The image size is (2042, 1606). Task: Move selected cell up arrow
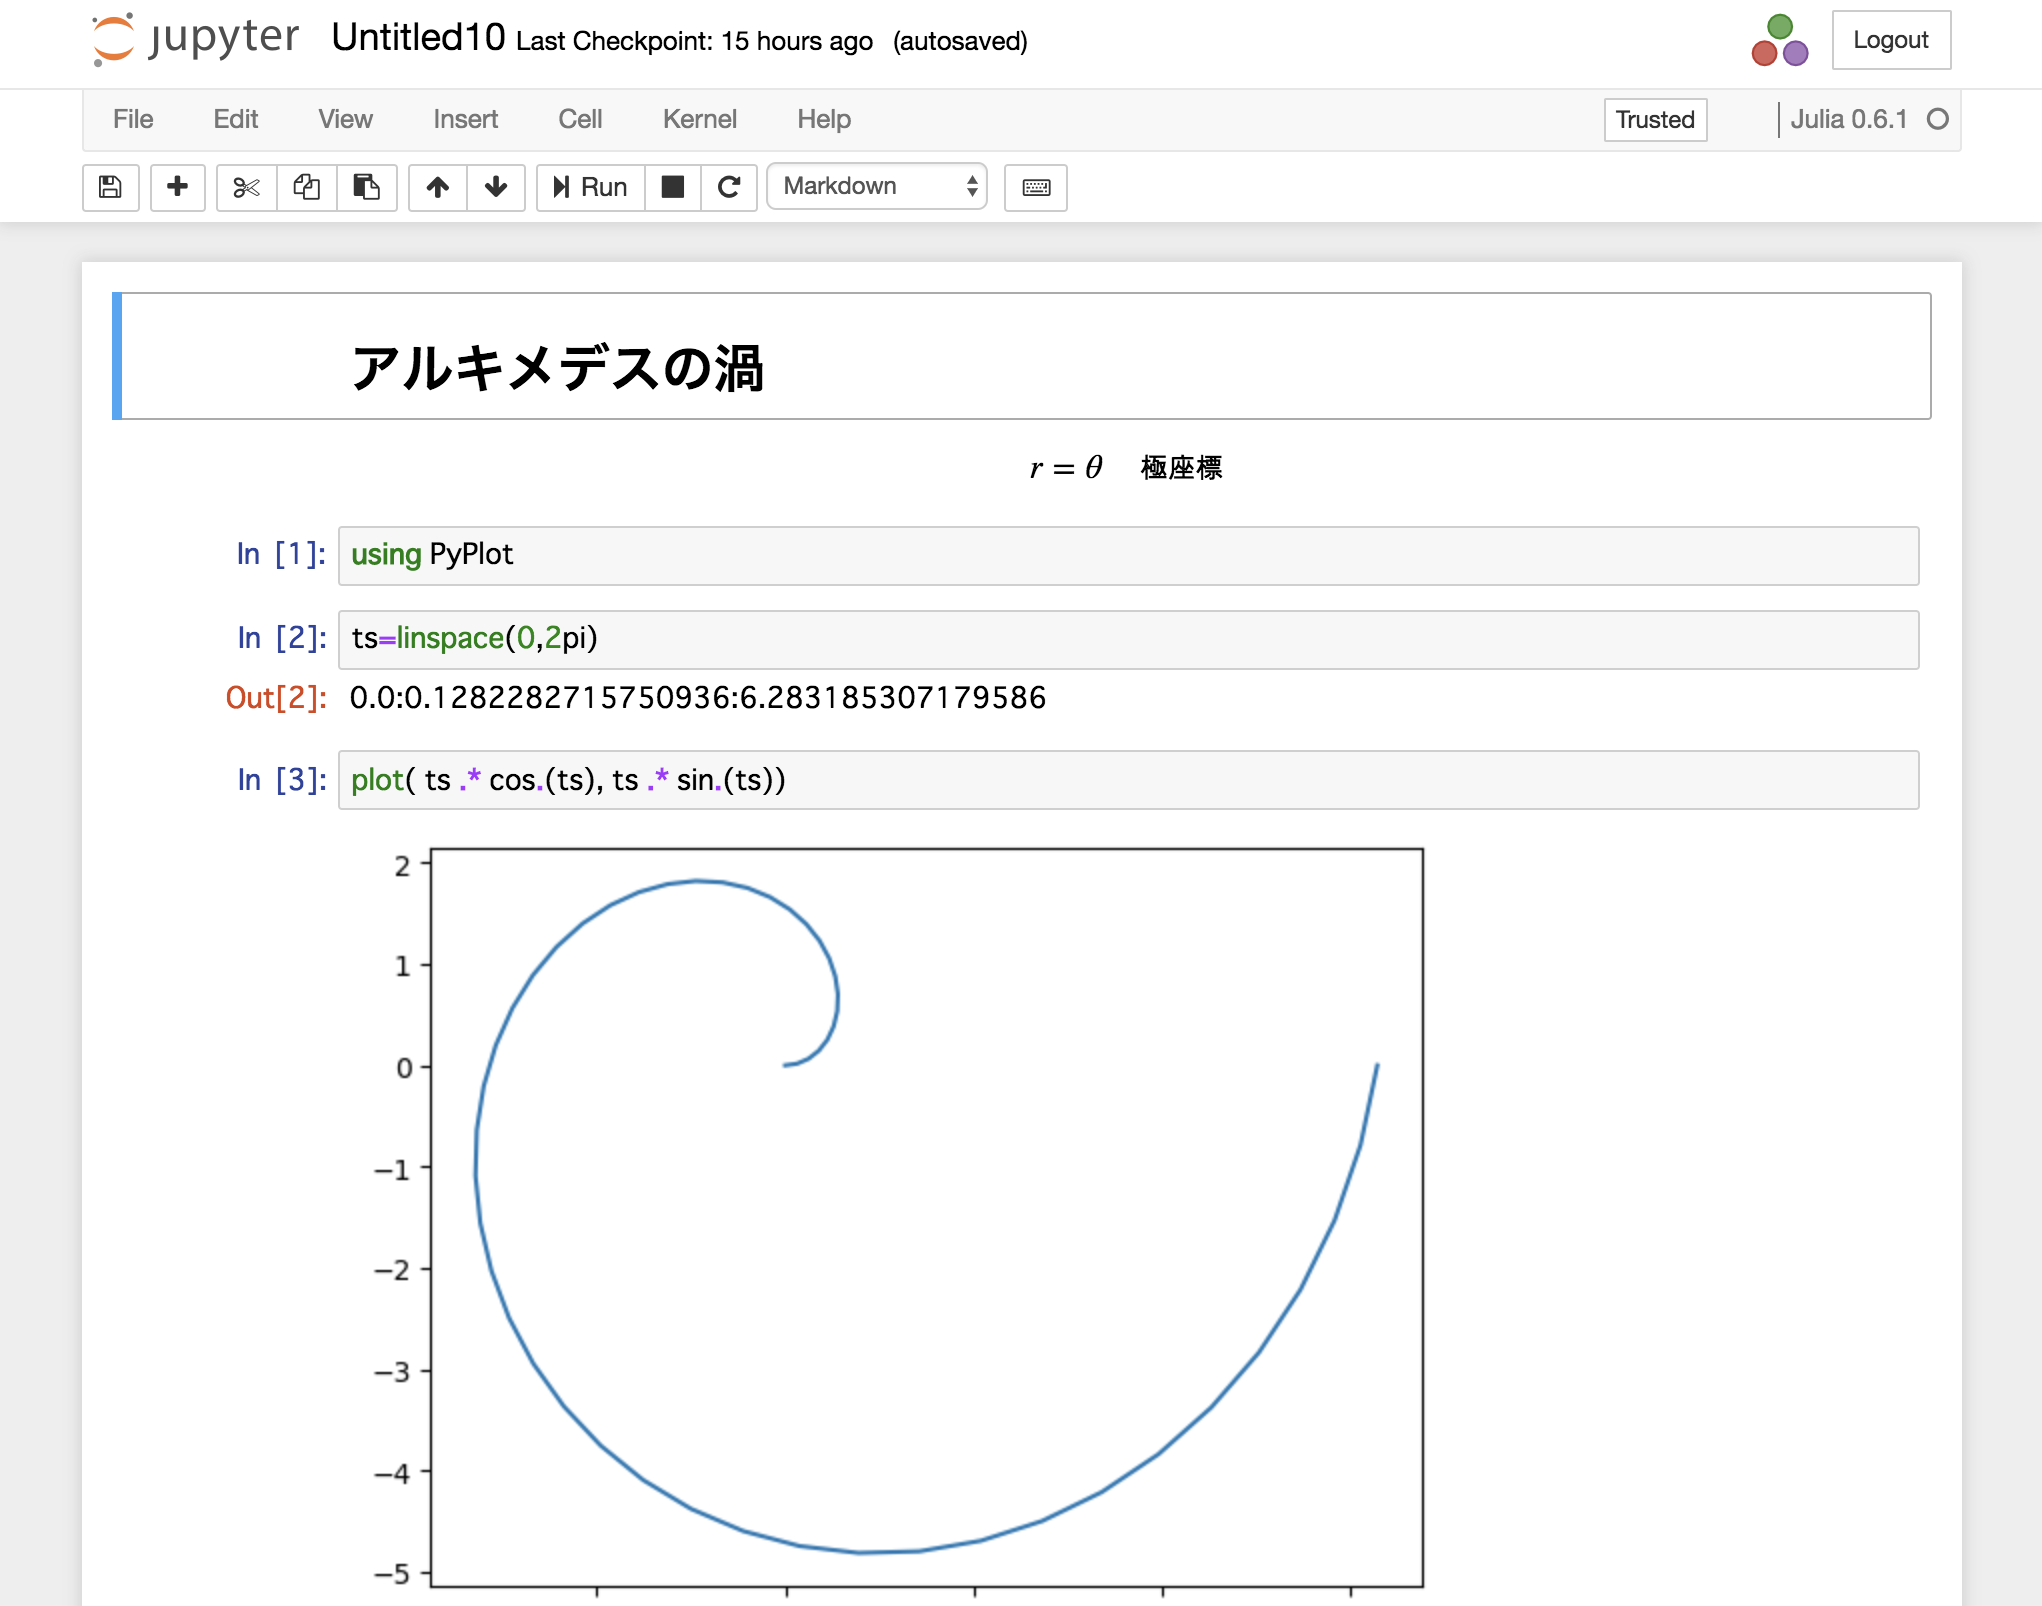pos(437,187)
